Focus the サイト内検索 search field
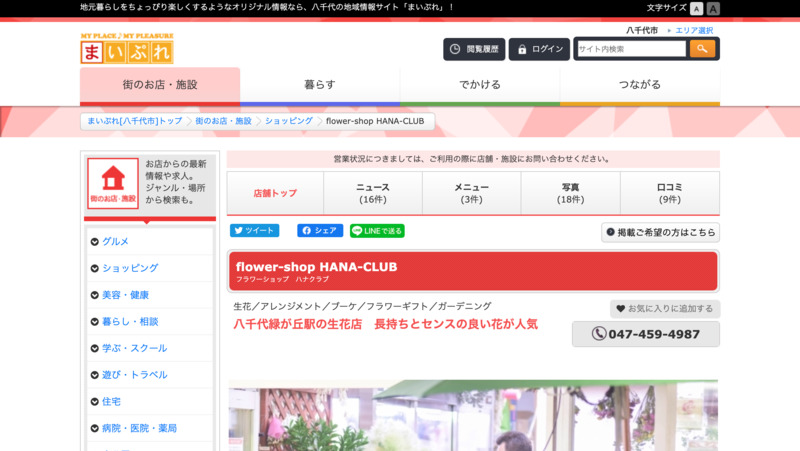The height and width of the screenshot is (451, 800). 632,49
